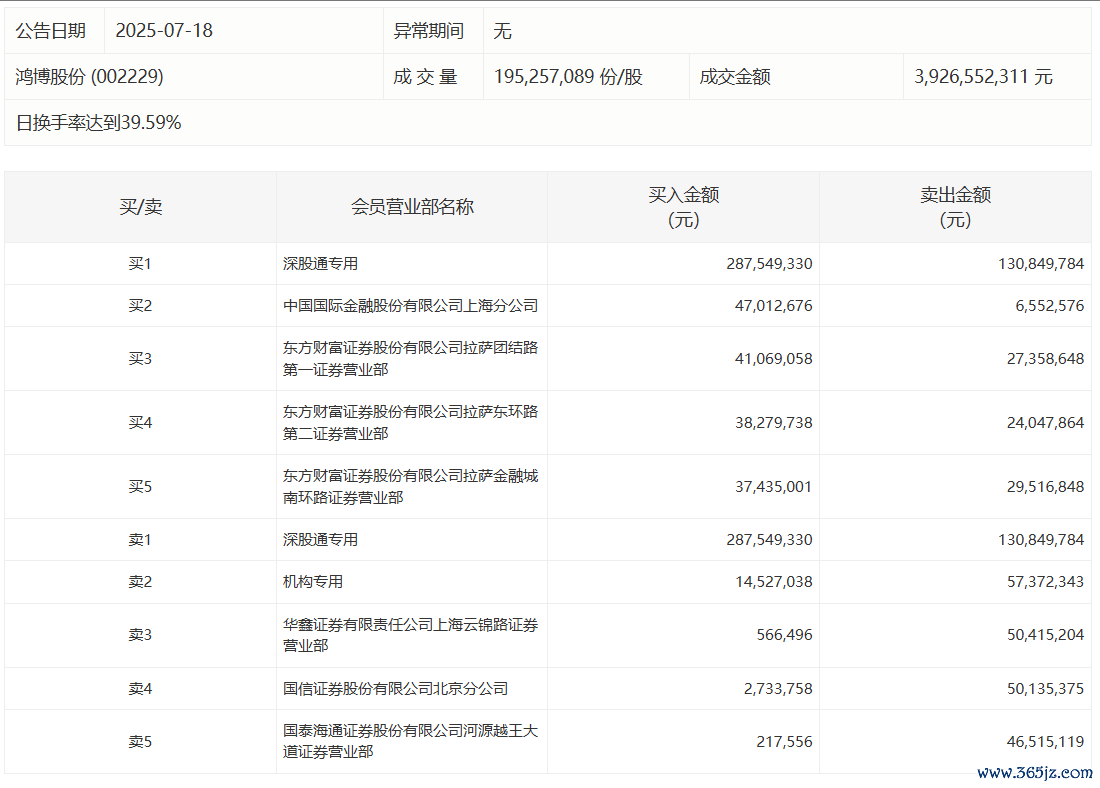Click the 会员营业部名称 column header
Image resolution: width=1100 pixels, height=788 pixels.
point(412,207)
